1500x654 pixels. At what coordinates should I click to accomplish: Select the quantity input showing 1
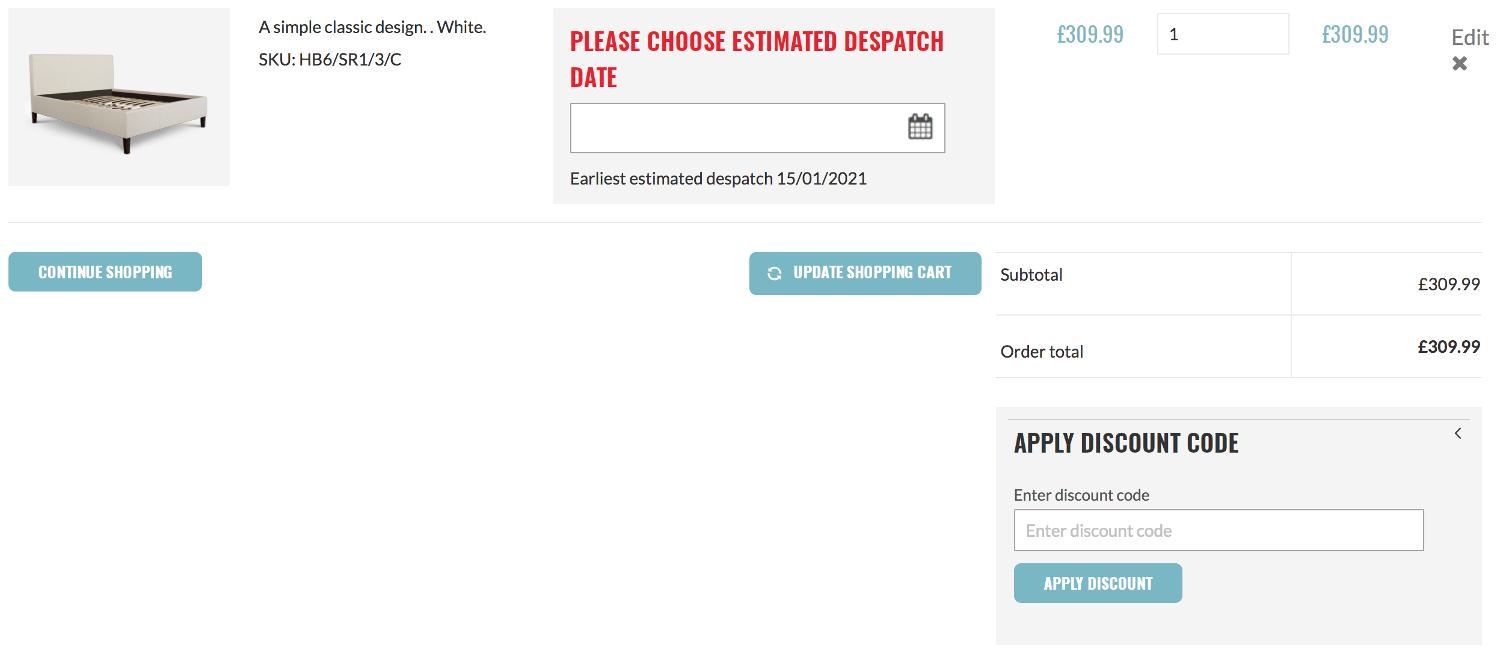click(1222, 33)
